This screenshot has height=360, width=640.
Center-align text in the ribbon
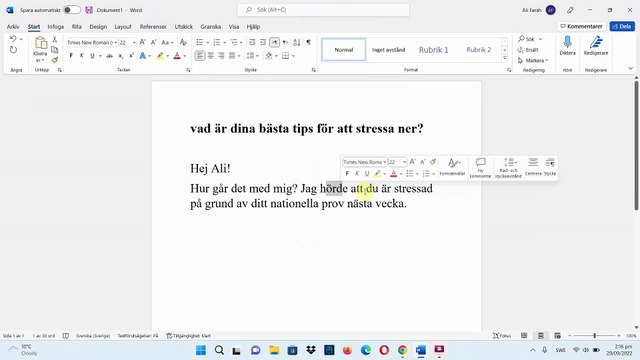click(211, 56)
